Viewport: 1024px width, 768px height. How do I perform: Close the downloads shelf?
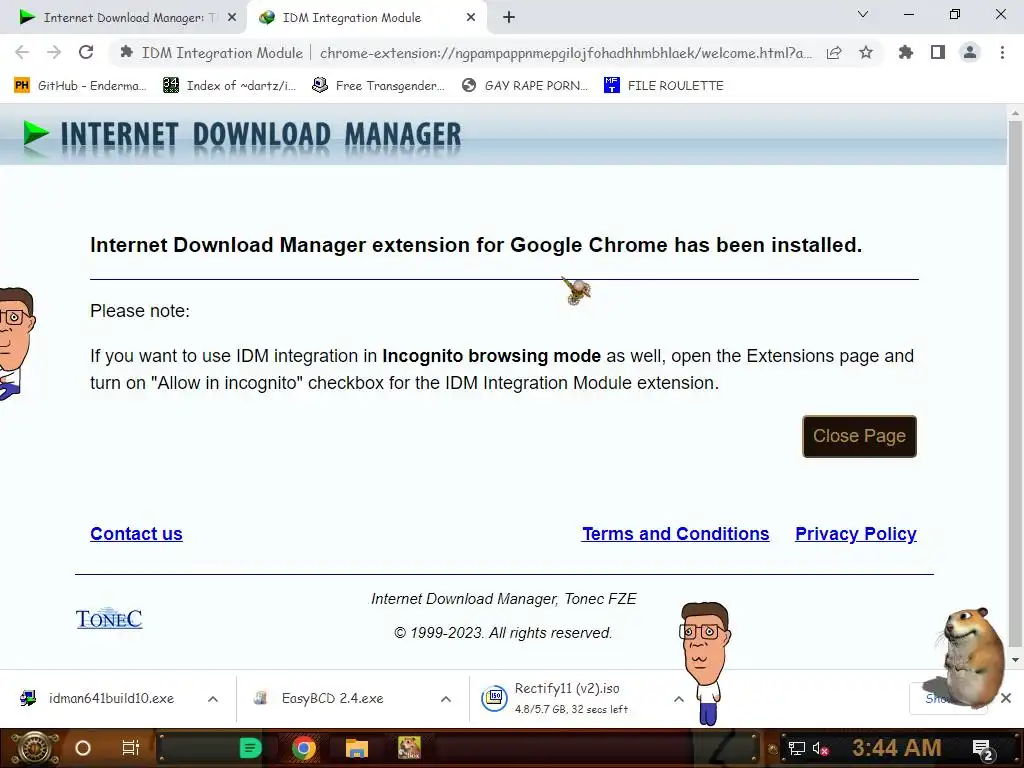pyautogui.click(x=1006, y=698)
